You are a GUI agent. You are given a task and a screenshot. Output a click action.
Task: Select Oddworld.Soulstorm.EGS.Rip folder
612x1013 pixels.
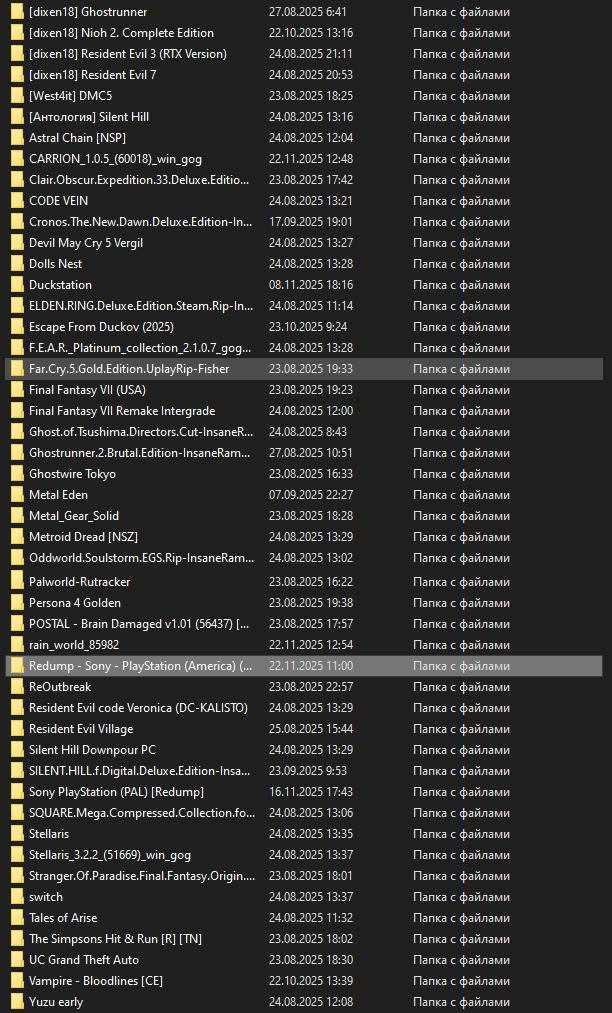pos(142,558)
